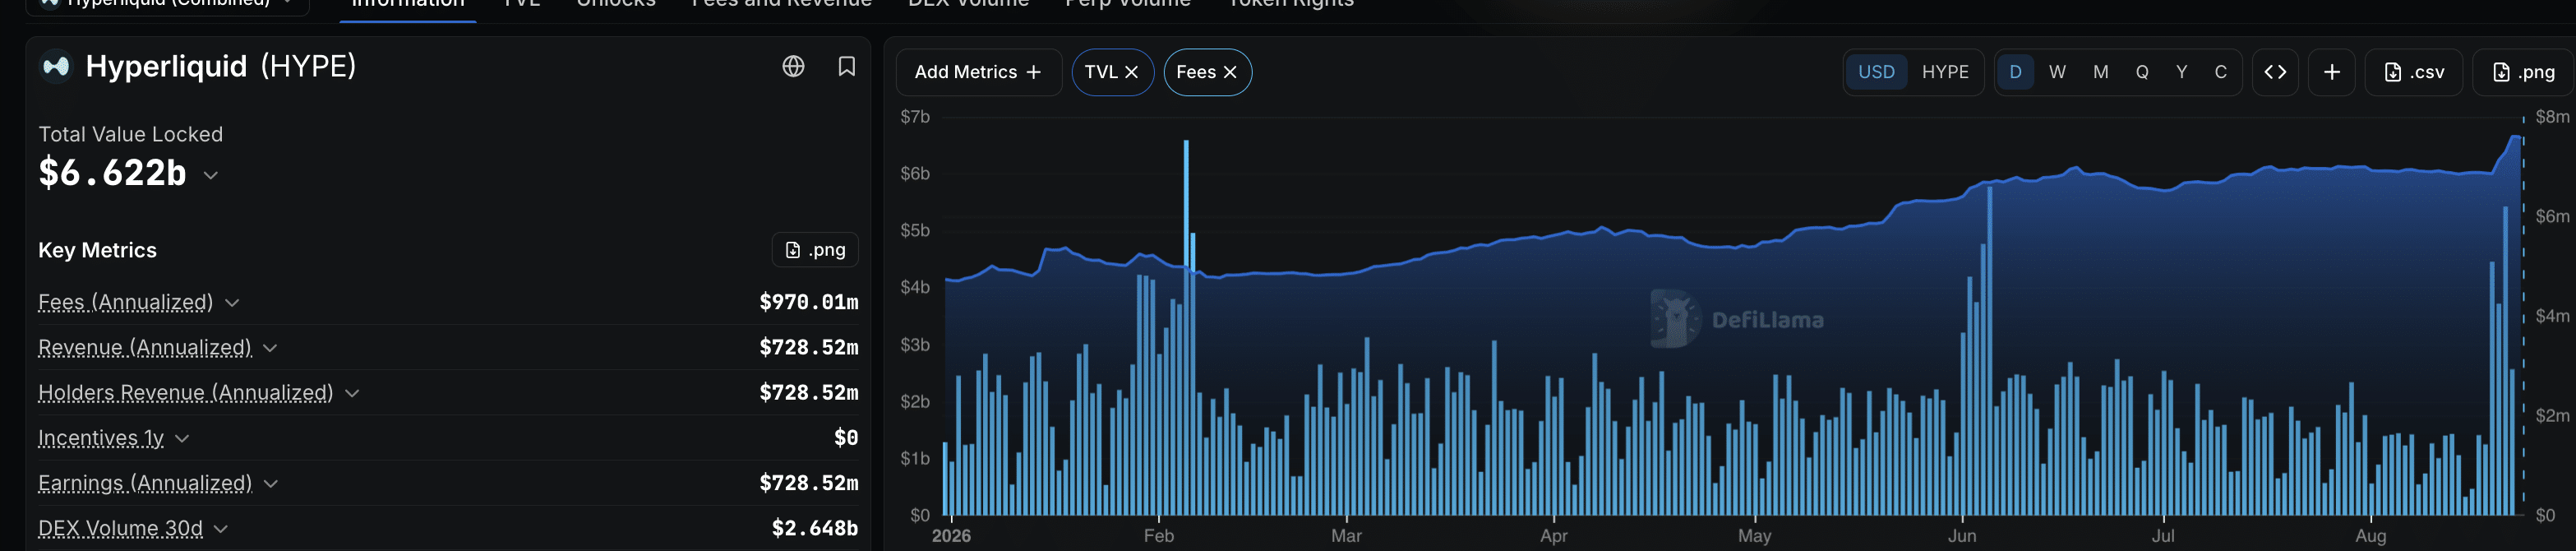
Task: Select cumulative C interval
Action: [x=2220, y=72]
